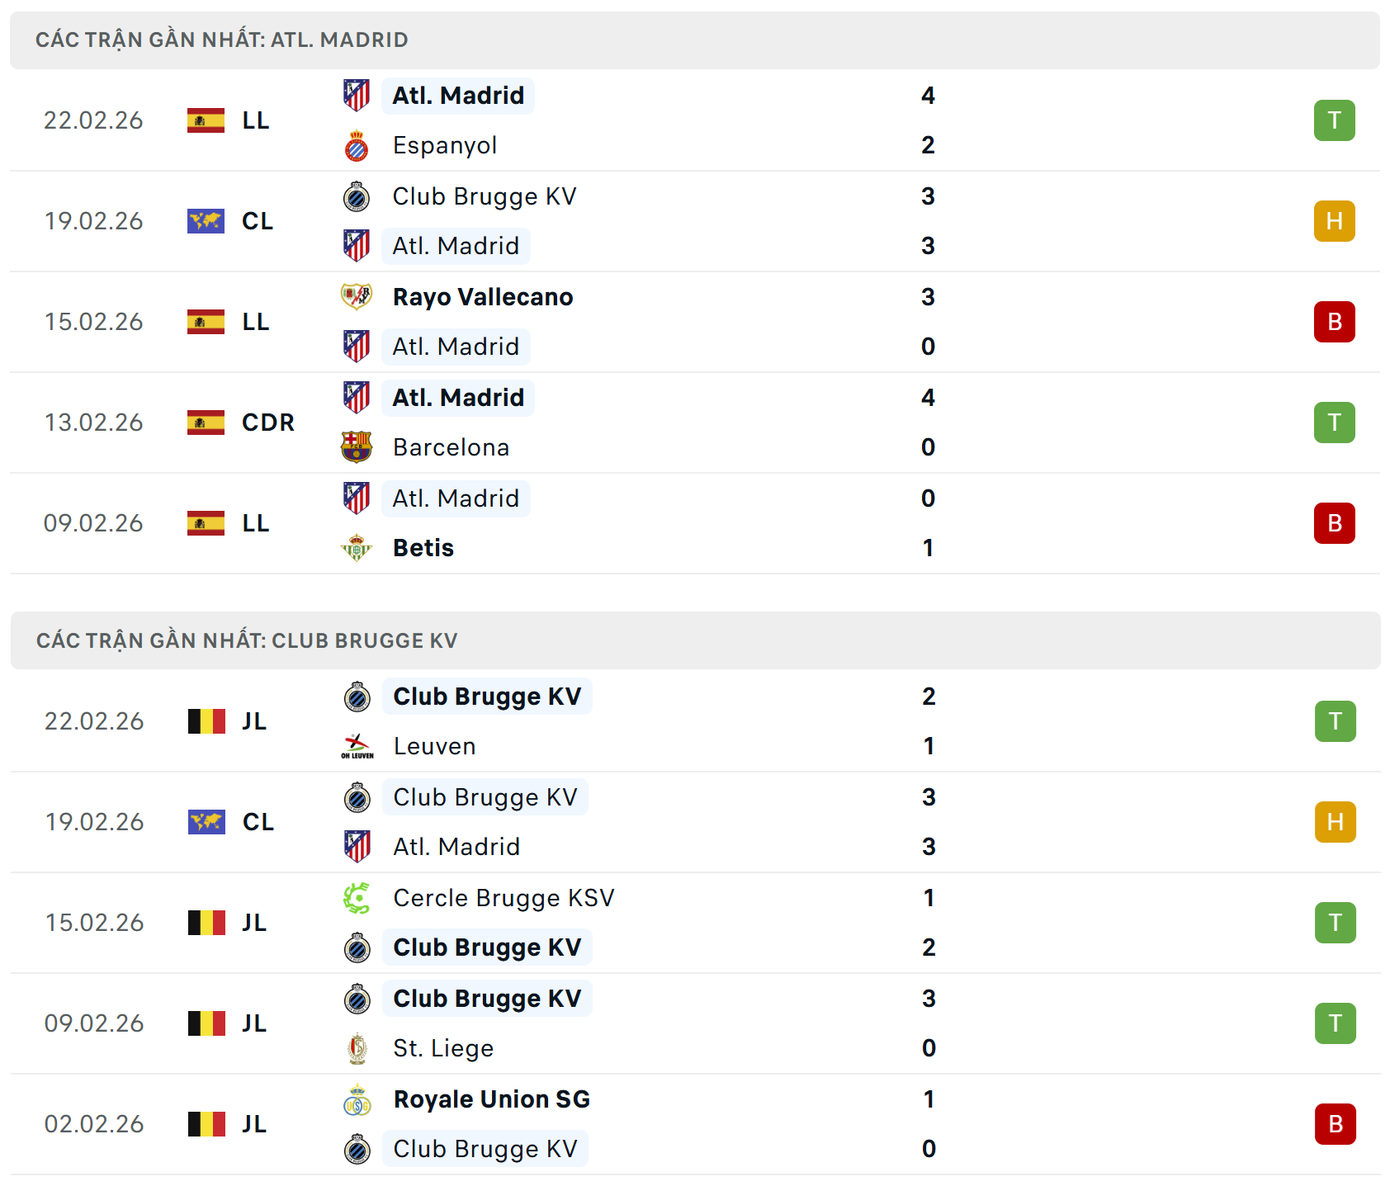This screenshot has height=1195, width=1390.
Task: Click the Cercle Brugge KSV crest icon
Action: pos(357,898)
